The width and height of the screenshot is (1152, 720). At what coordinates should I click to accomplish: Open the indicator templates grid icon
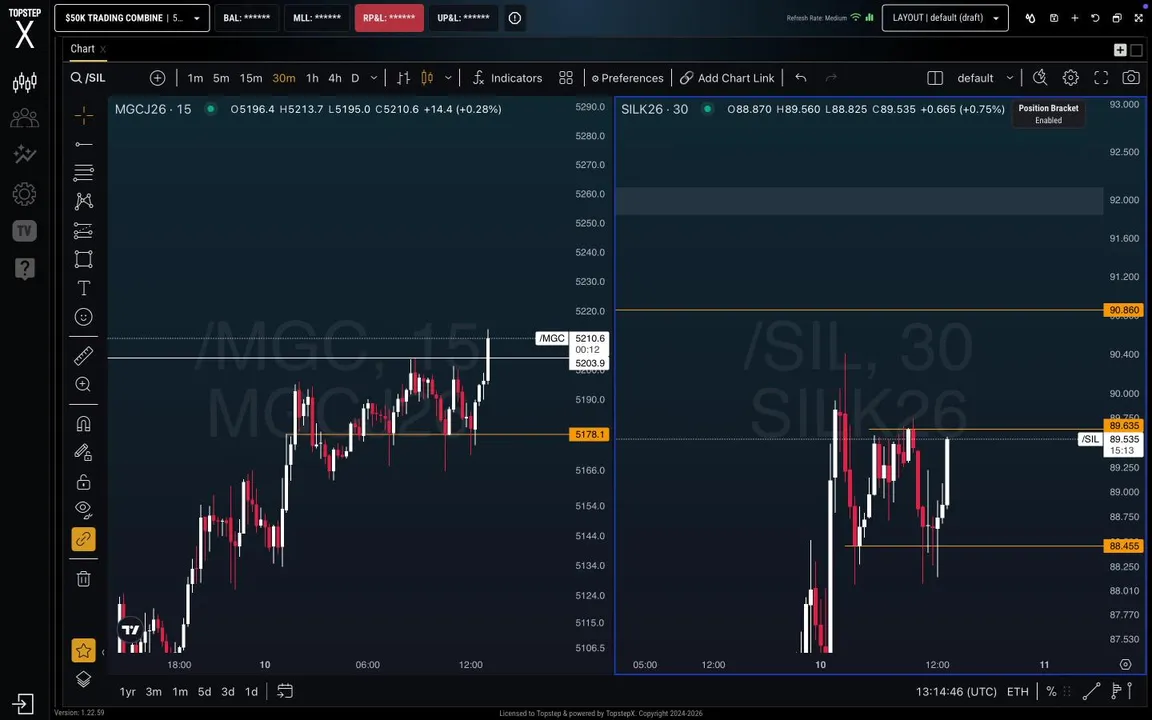(x=566, y=78)
